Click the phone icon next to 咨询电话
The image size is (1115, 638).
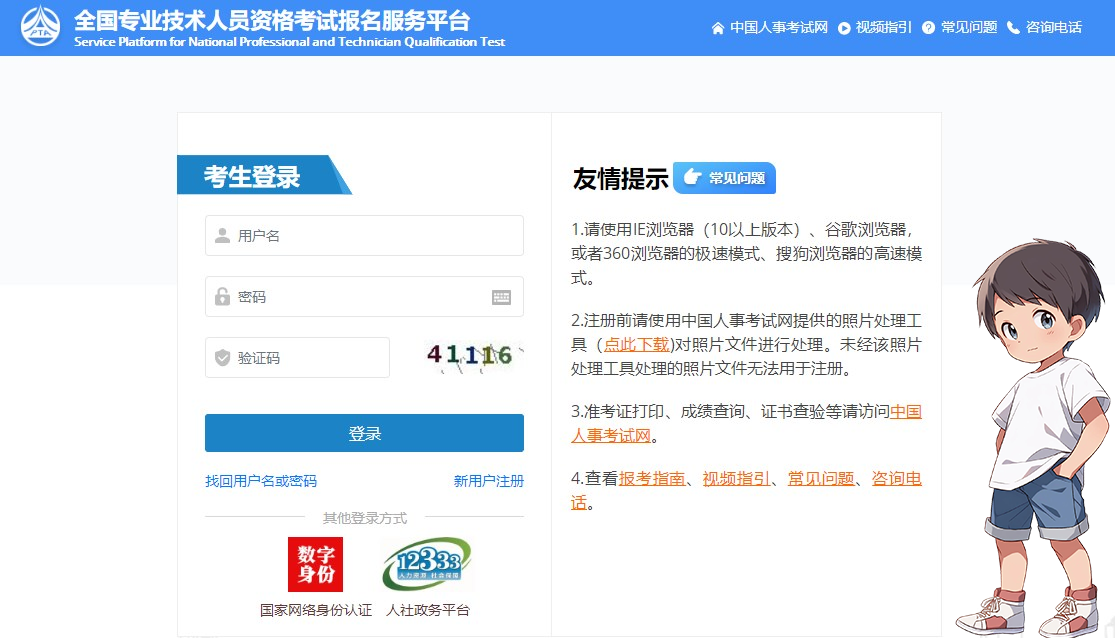(x=1013, y=28)
